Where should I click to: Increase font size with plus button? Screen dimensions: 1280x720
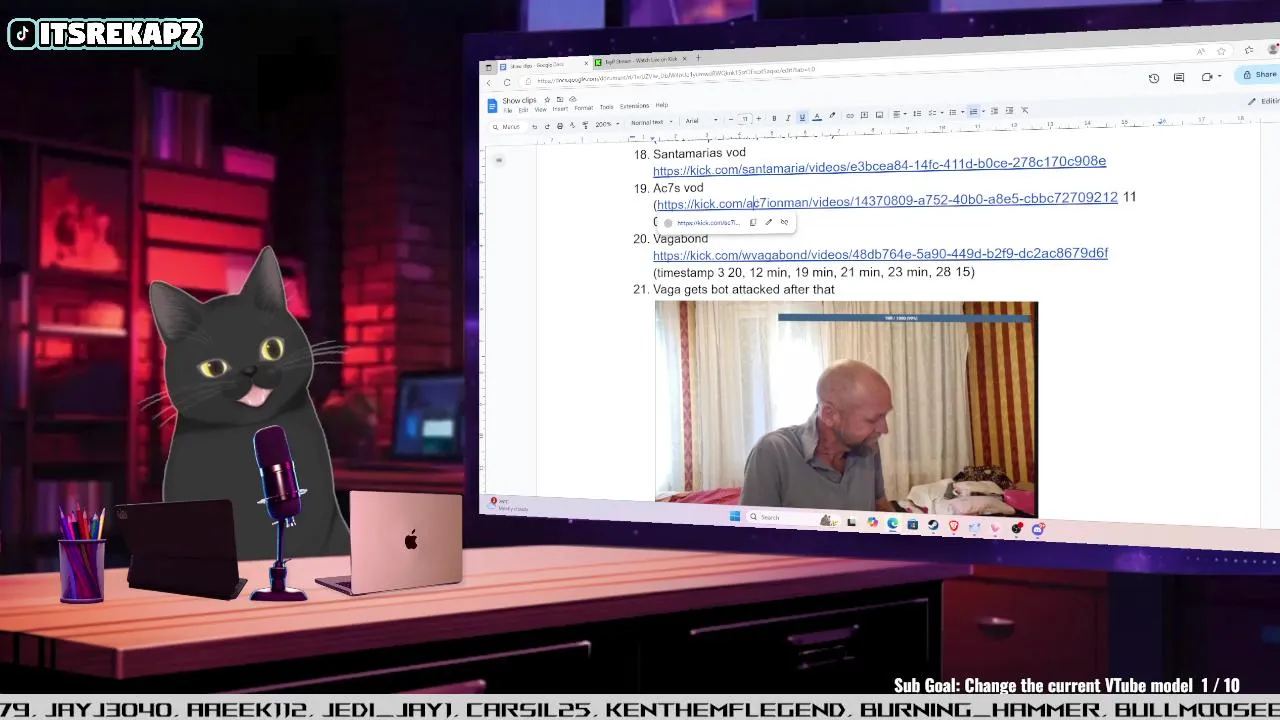point(759,119)
